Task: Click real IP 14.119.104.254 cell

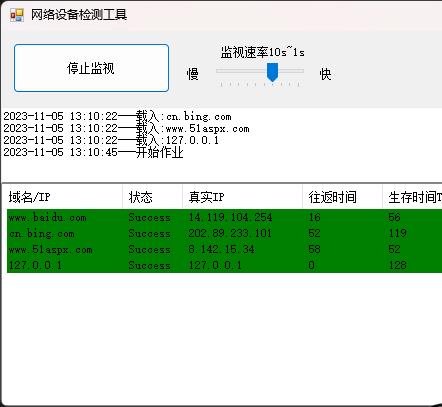Action: coord(230,217)
